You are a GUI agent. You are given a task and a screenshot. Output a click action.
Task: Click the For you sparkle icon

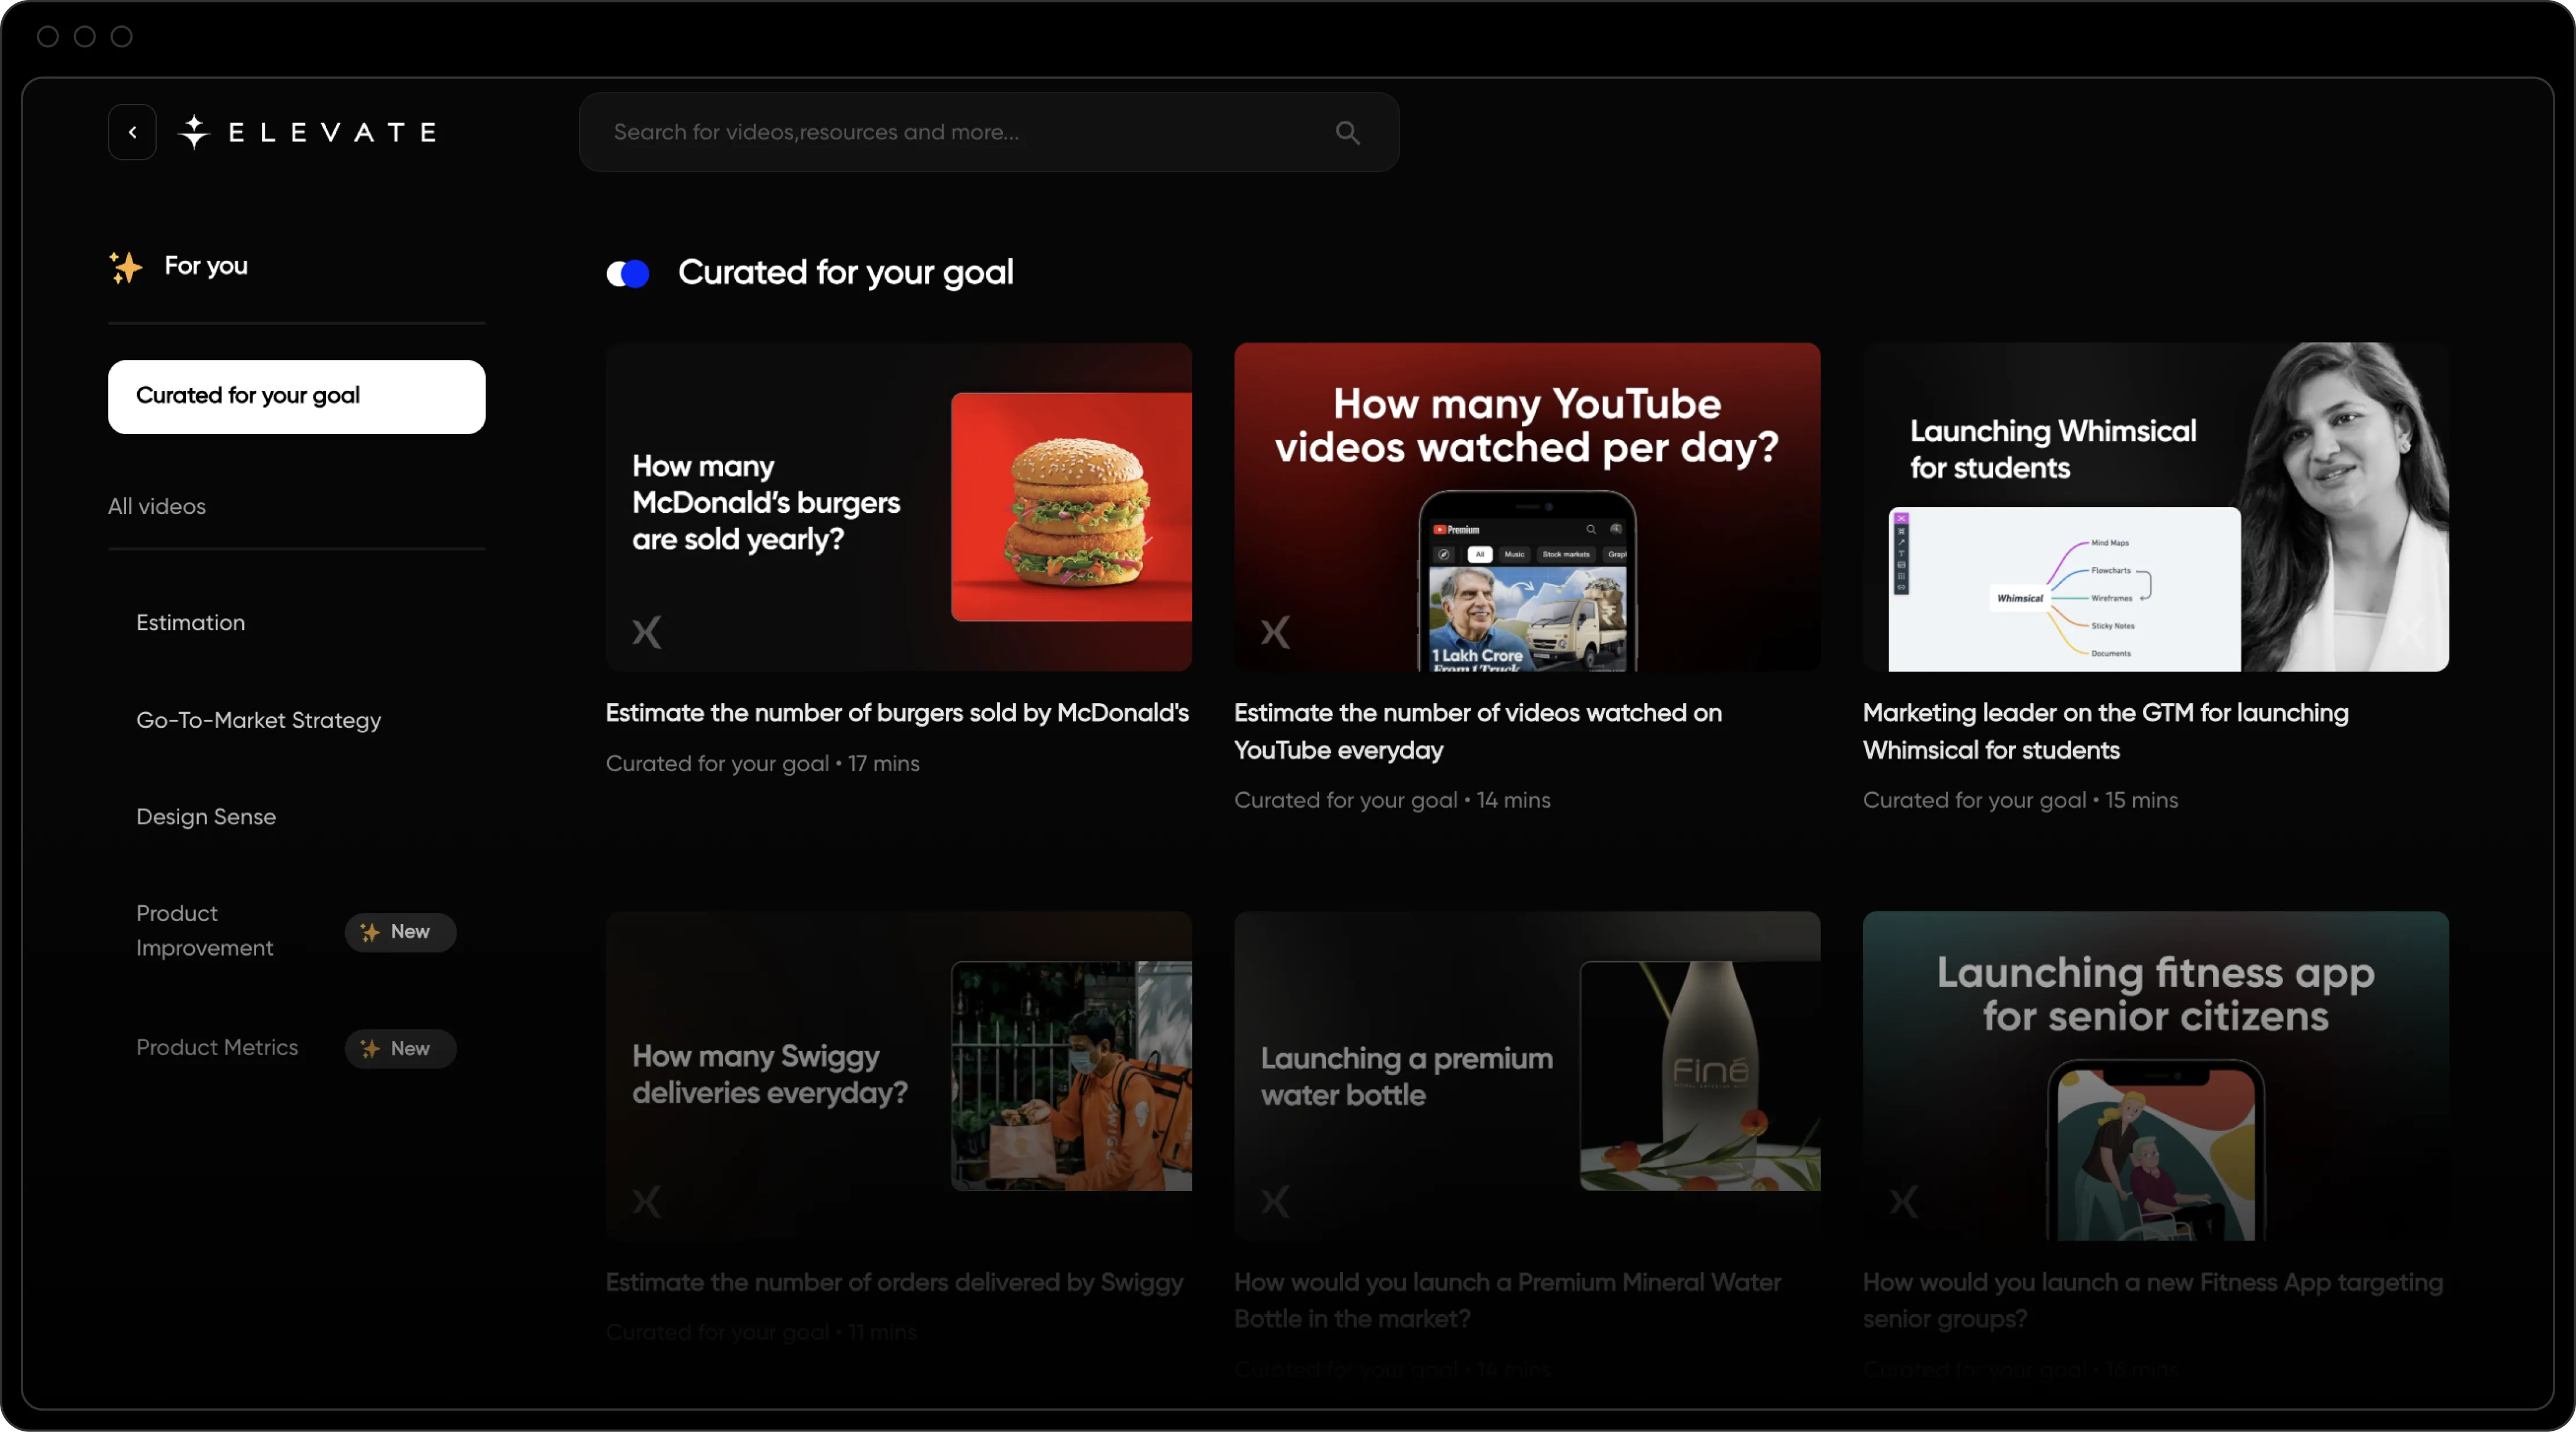126,267
